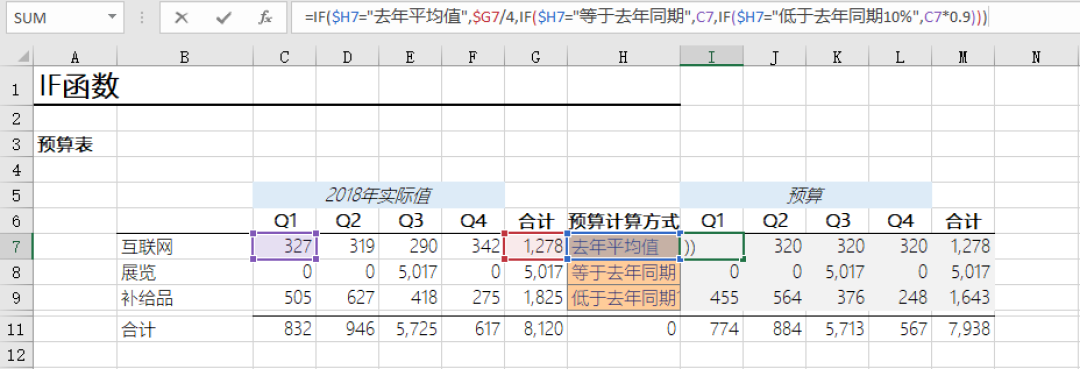Click cell K8 containing 5,017
Image resolution: width=1080 pixels, height=369 pixels.
[837, 272]
